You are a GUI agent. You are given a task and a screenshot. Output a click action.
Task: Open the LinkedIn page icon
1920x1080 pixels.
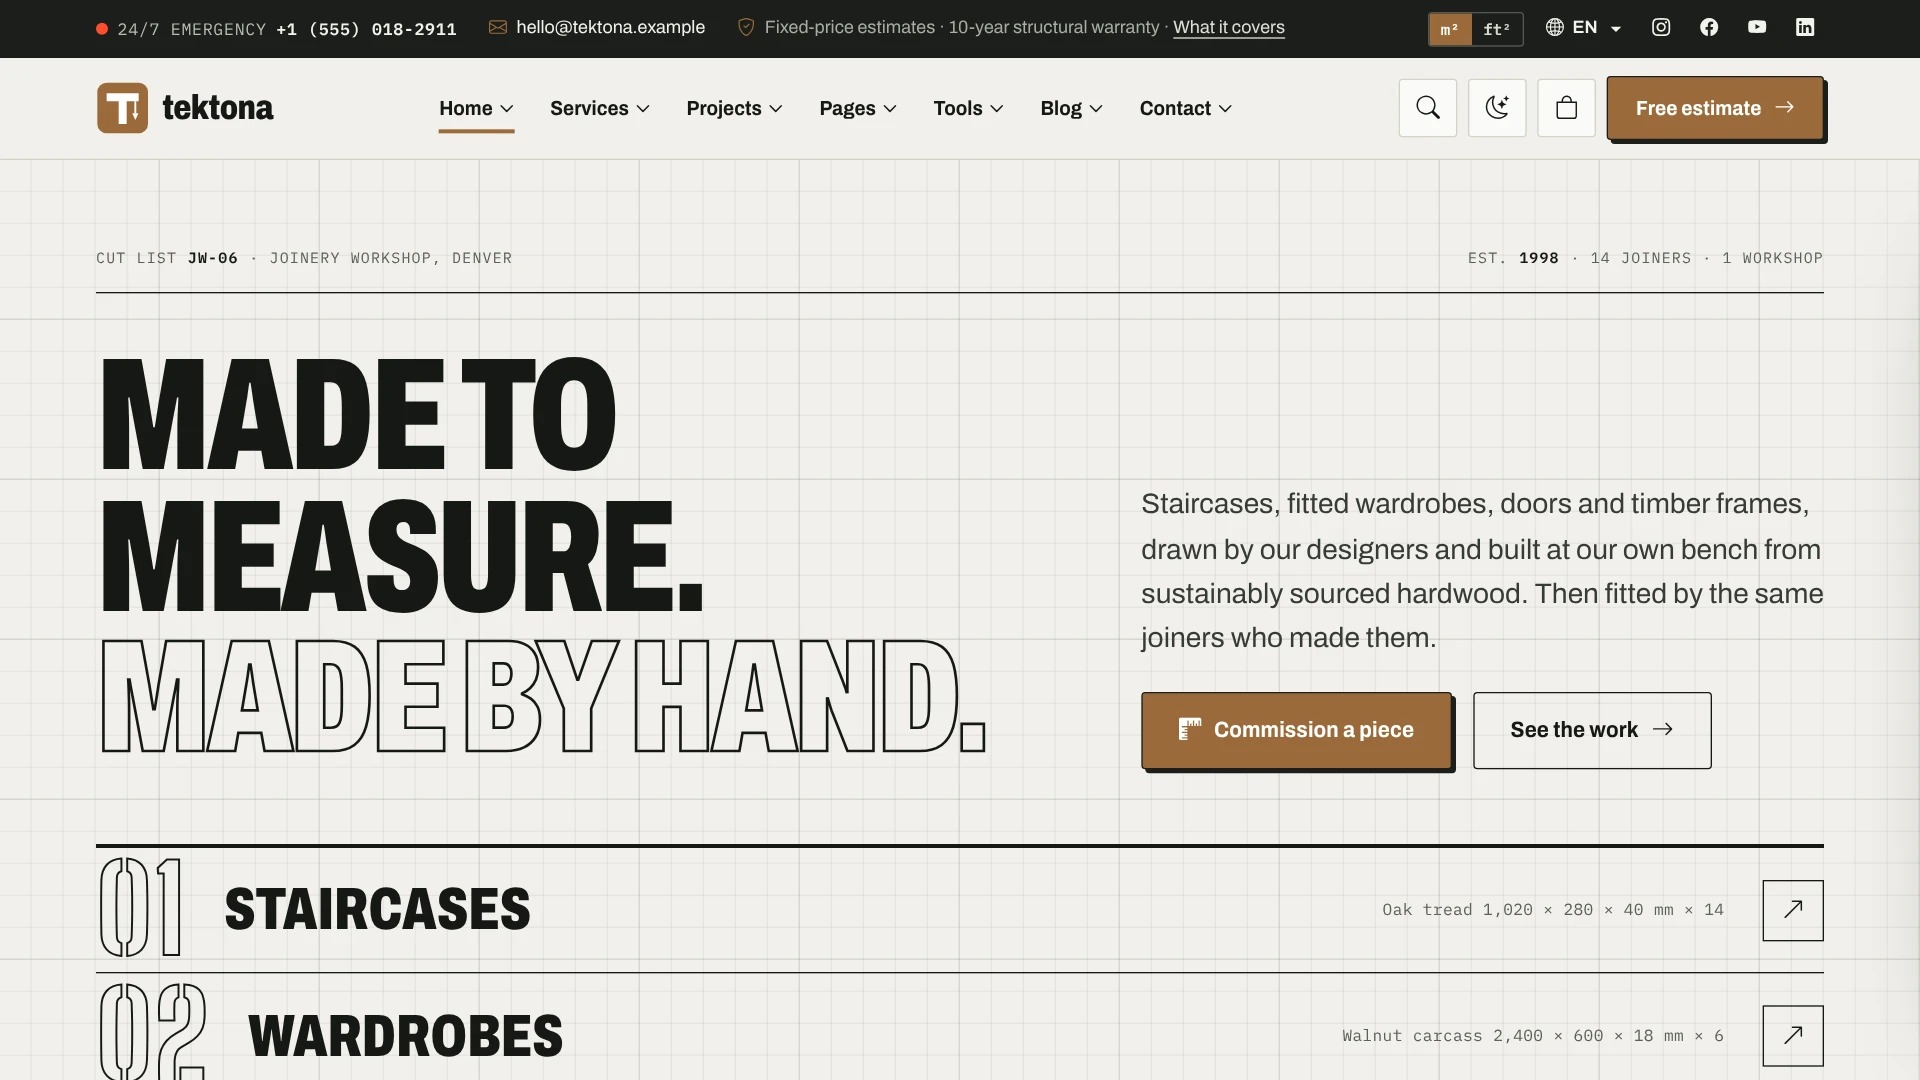click(1805, 28)
